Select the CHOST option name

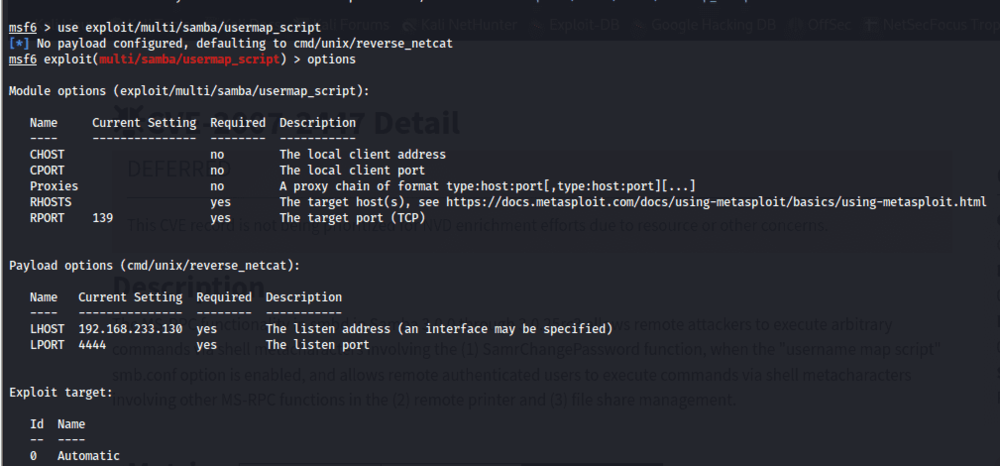(47, 154)
